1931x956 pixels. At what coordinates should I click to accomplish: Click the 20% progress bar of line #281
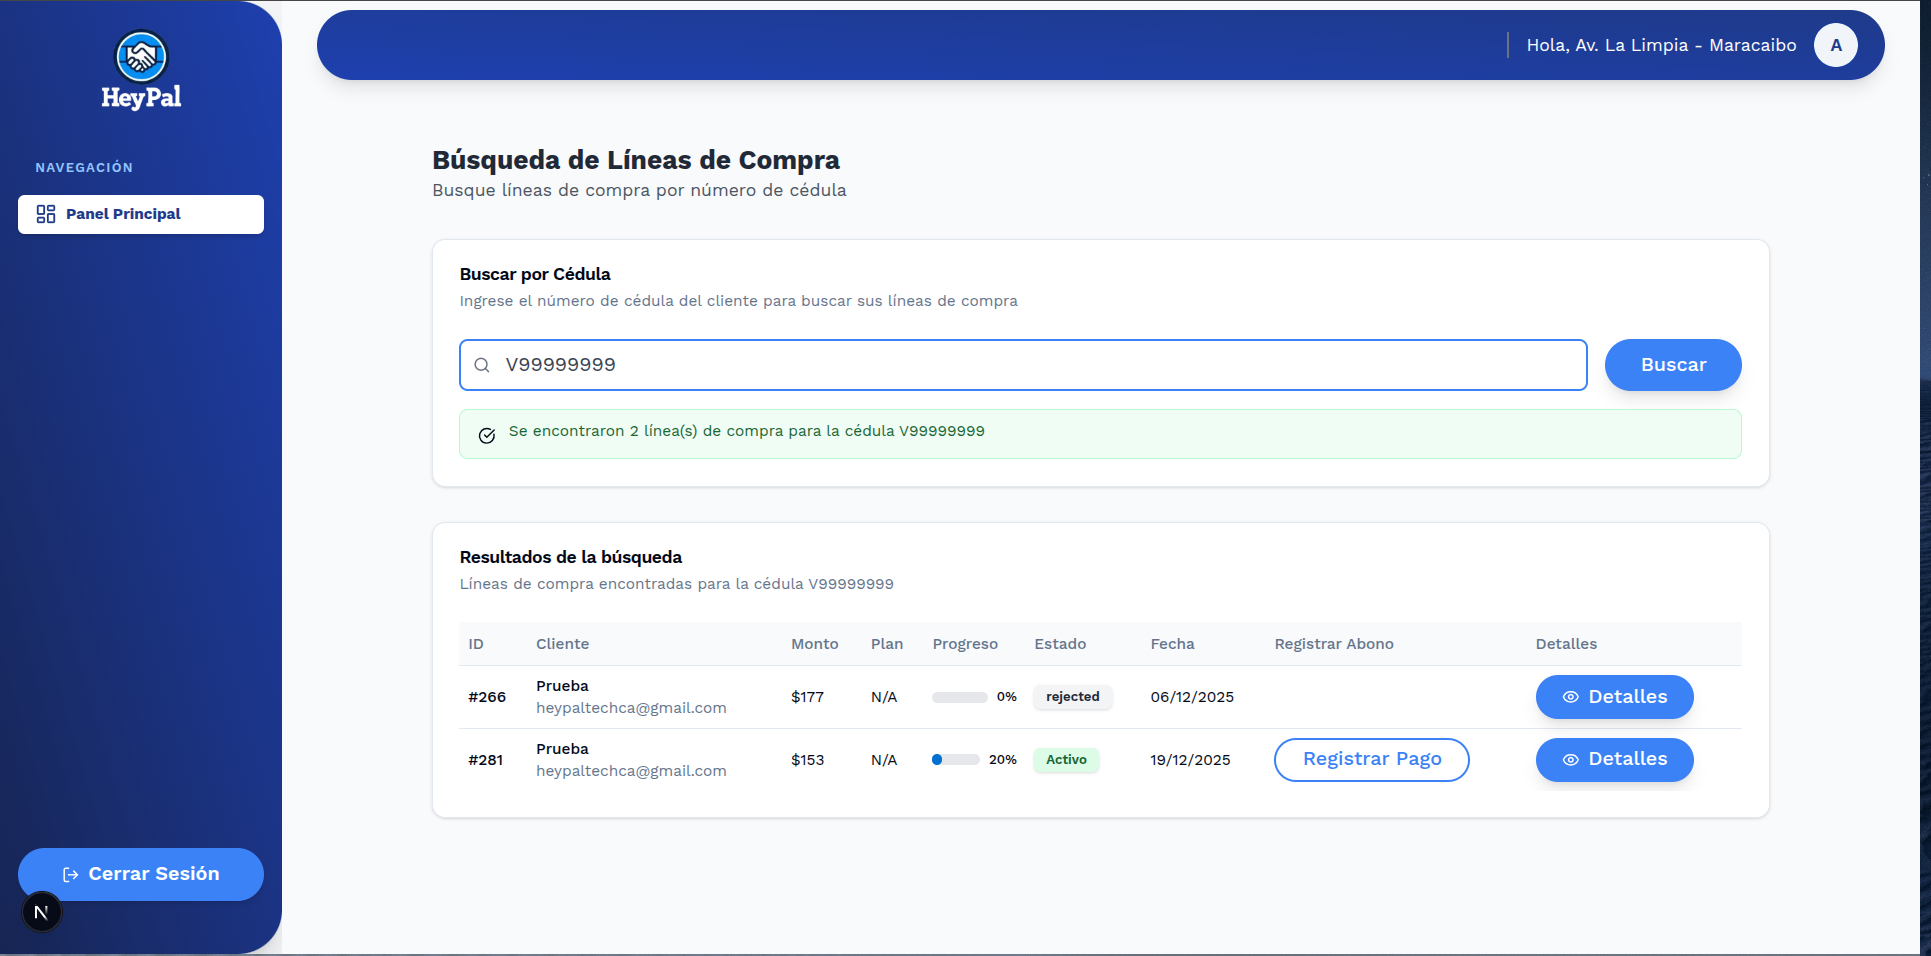pyautogui.click(x=955, y=760)
